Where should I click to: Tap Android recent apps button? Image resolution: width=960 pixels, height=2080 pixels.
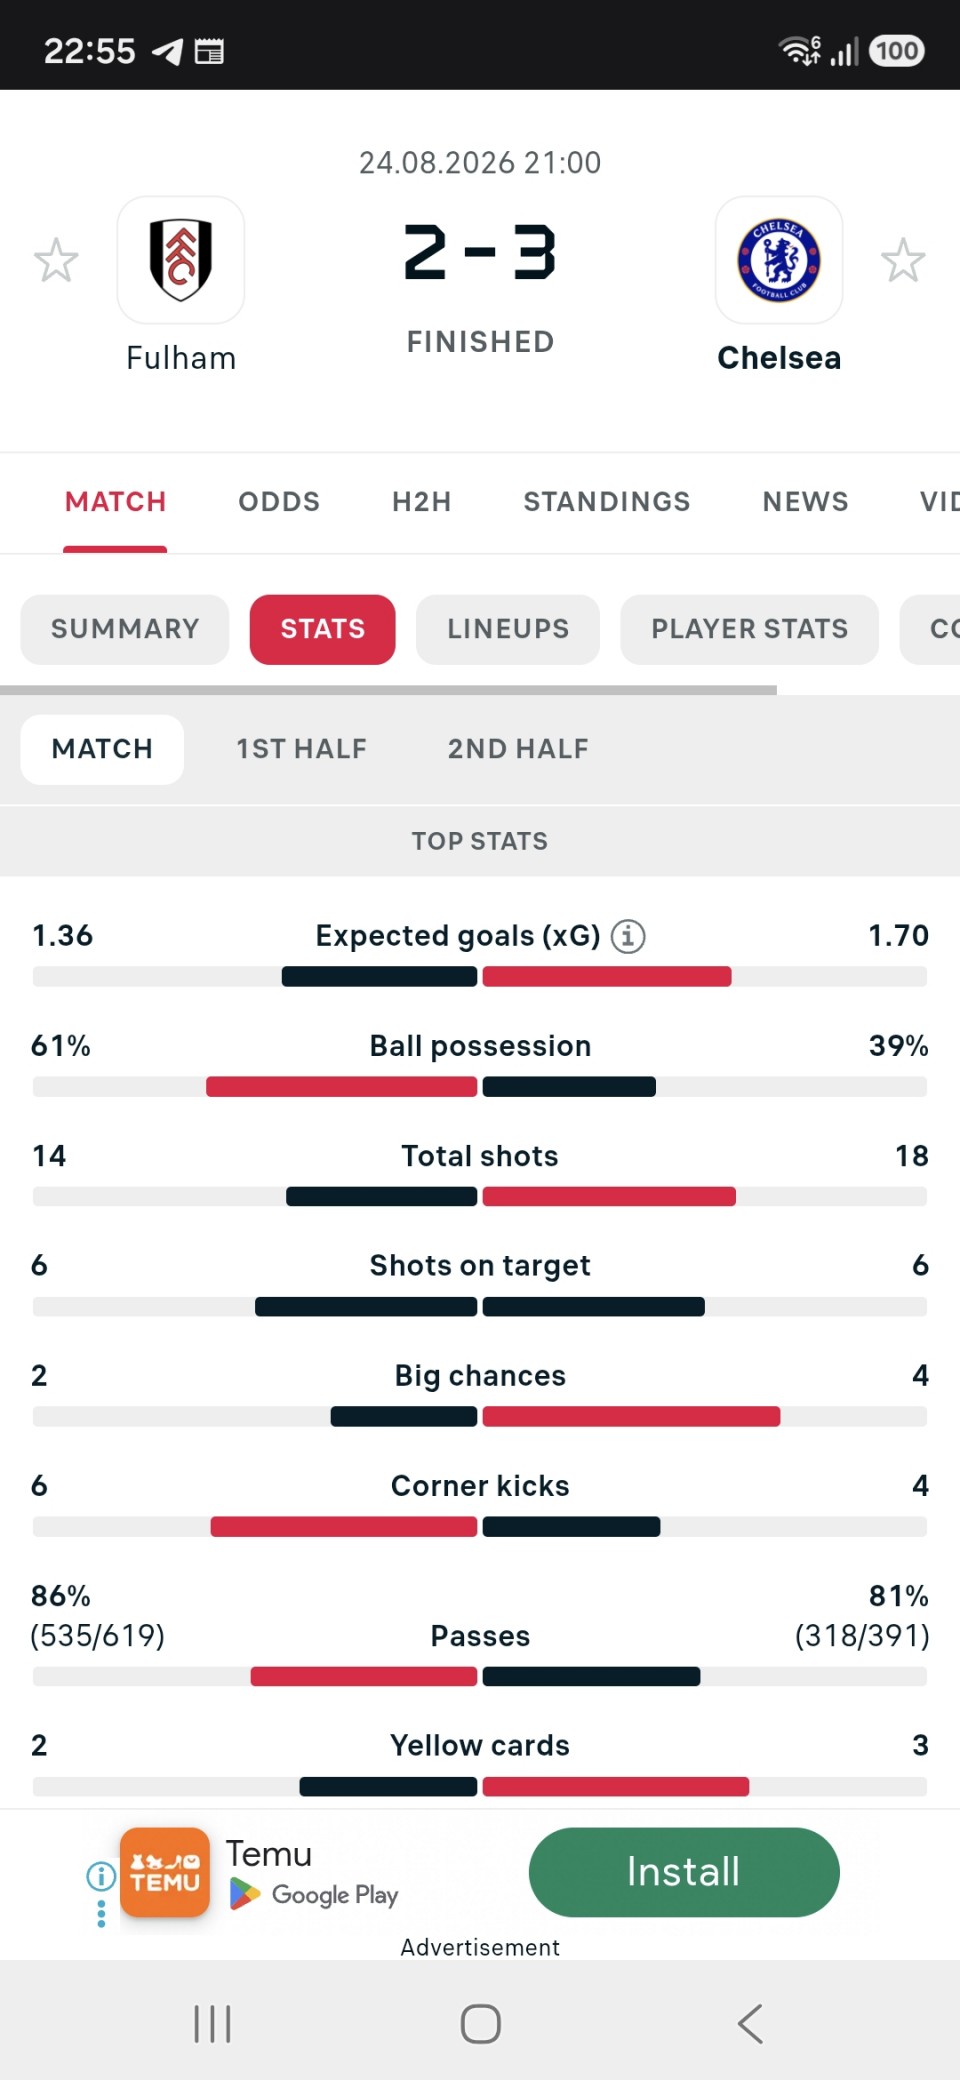pyautogui.click(x=212, y=2024)
